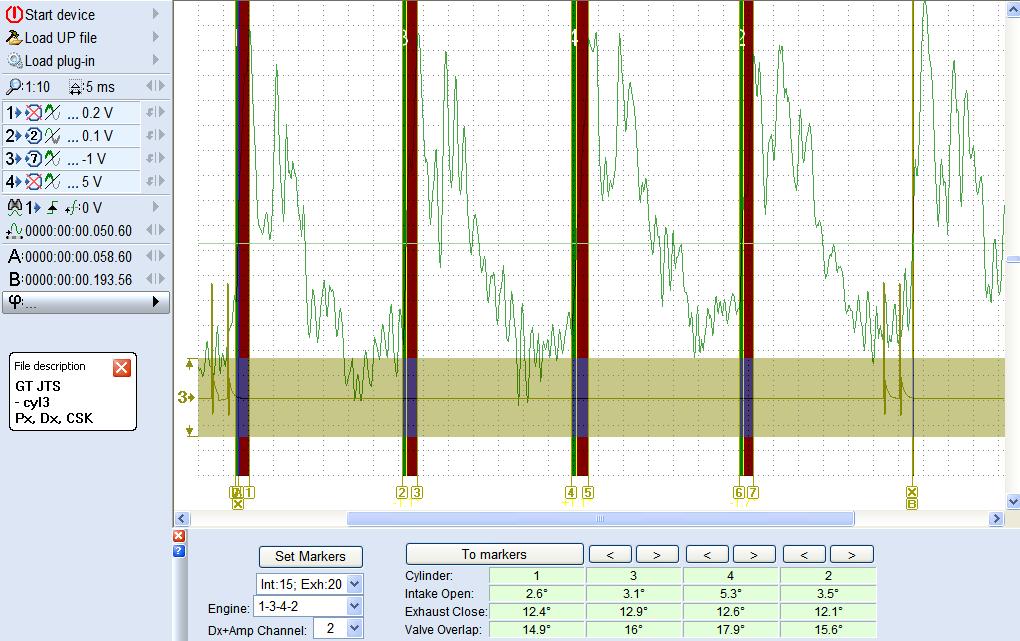Close the File description box
The image size is (1020, 641).
[122, 368]
